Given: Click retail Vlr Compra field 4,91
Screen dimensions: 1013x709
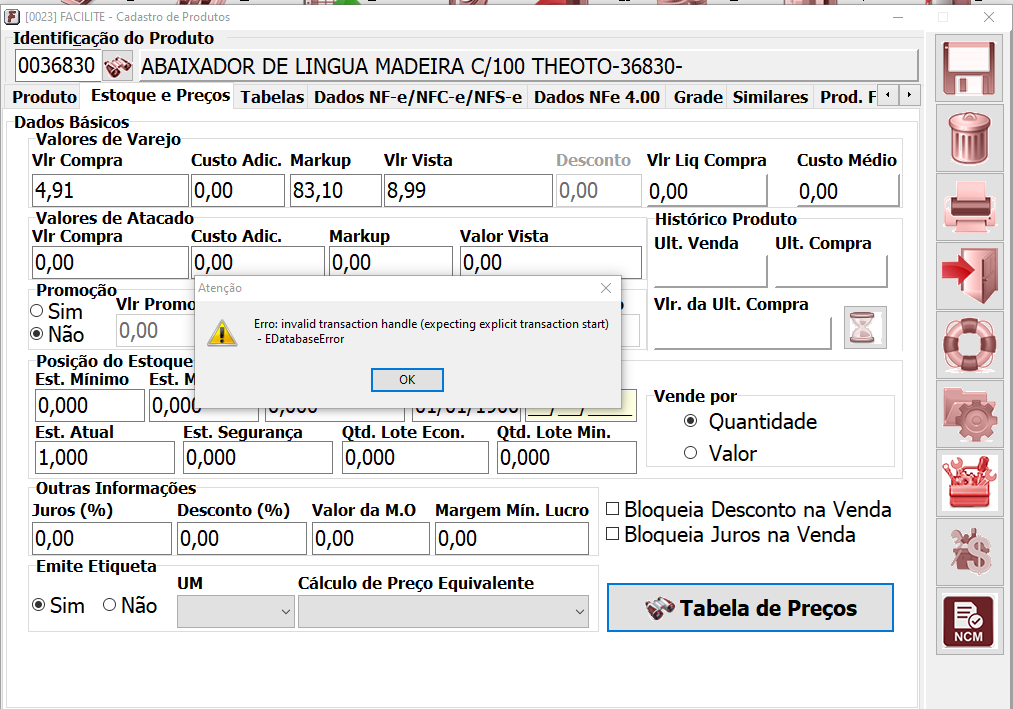Looking at the screenshot, I should (110, 191).
